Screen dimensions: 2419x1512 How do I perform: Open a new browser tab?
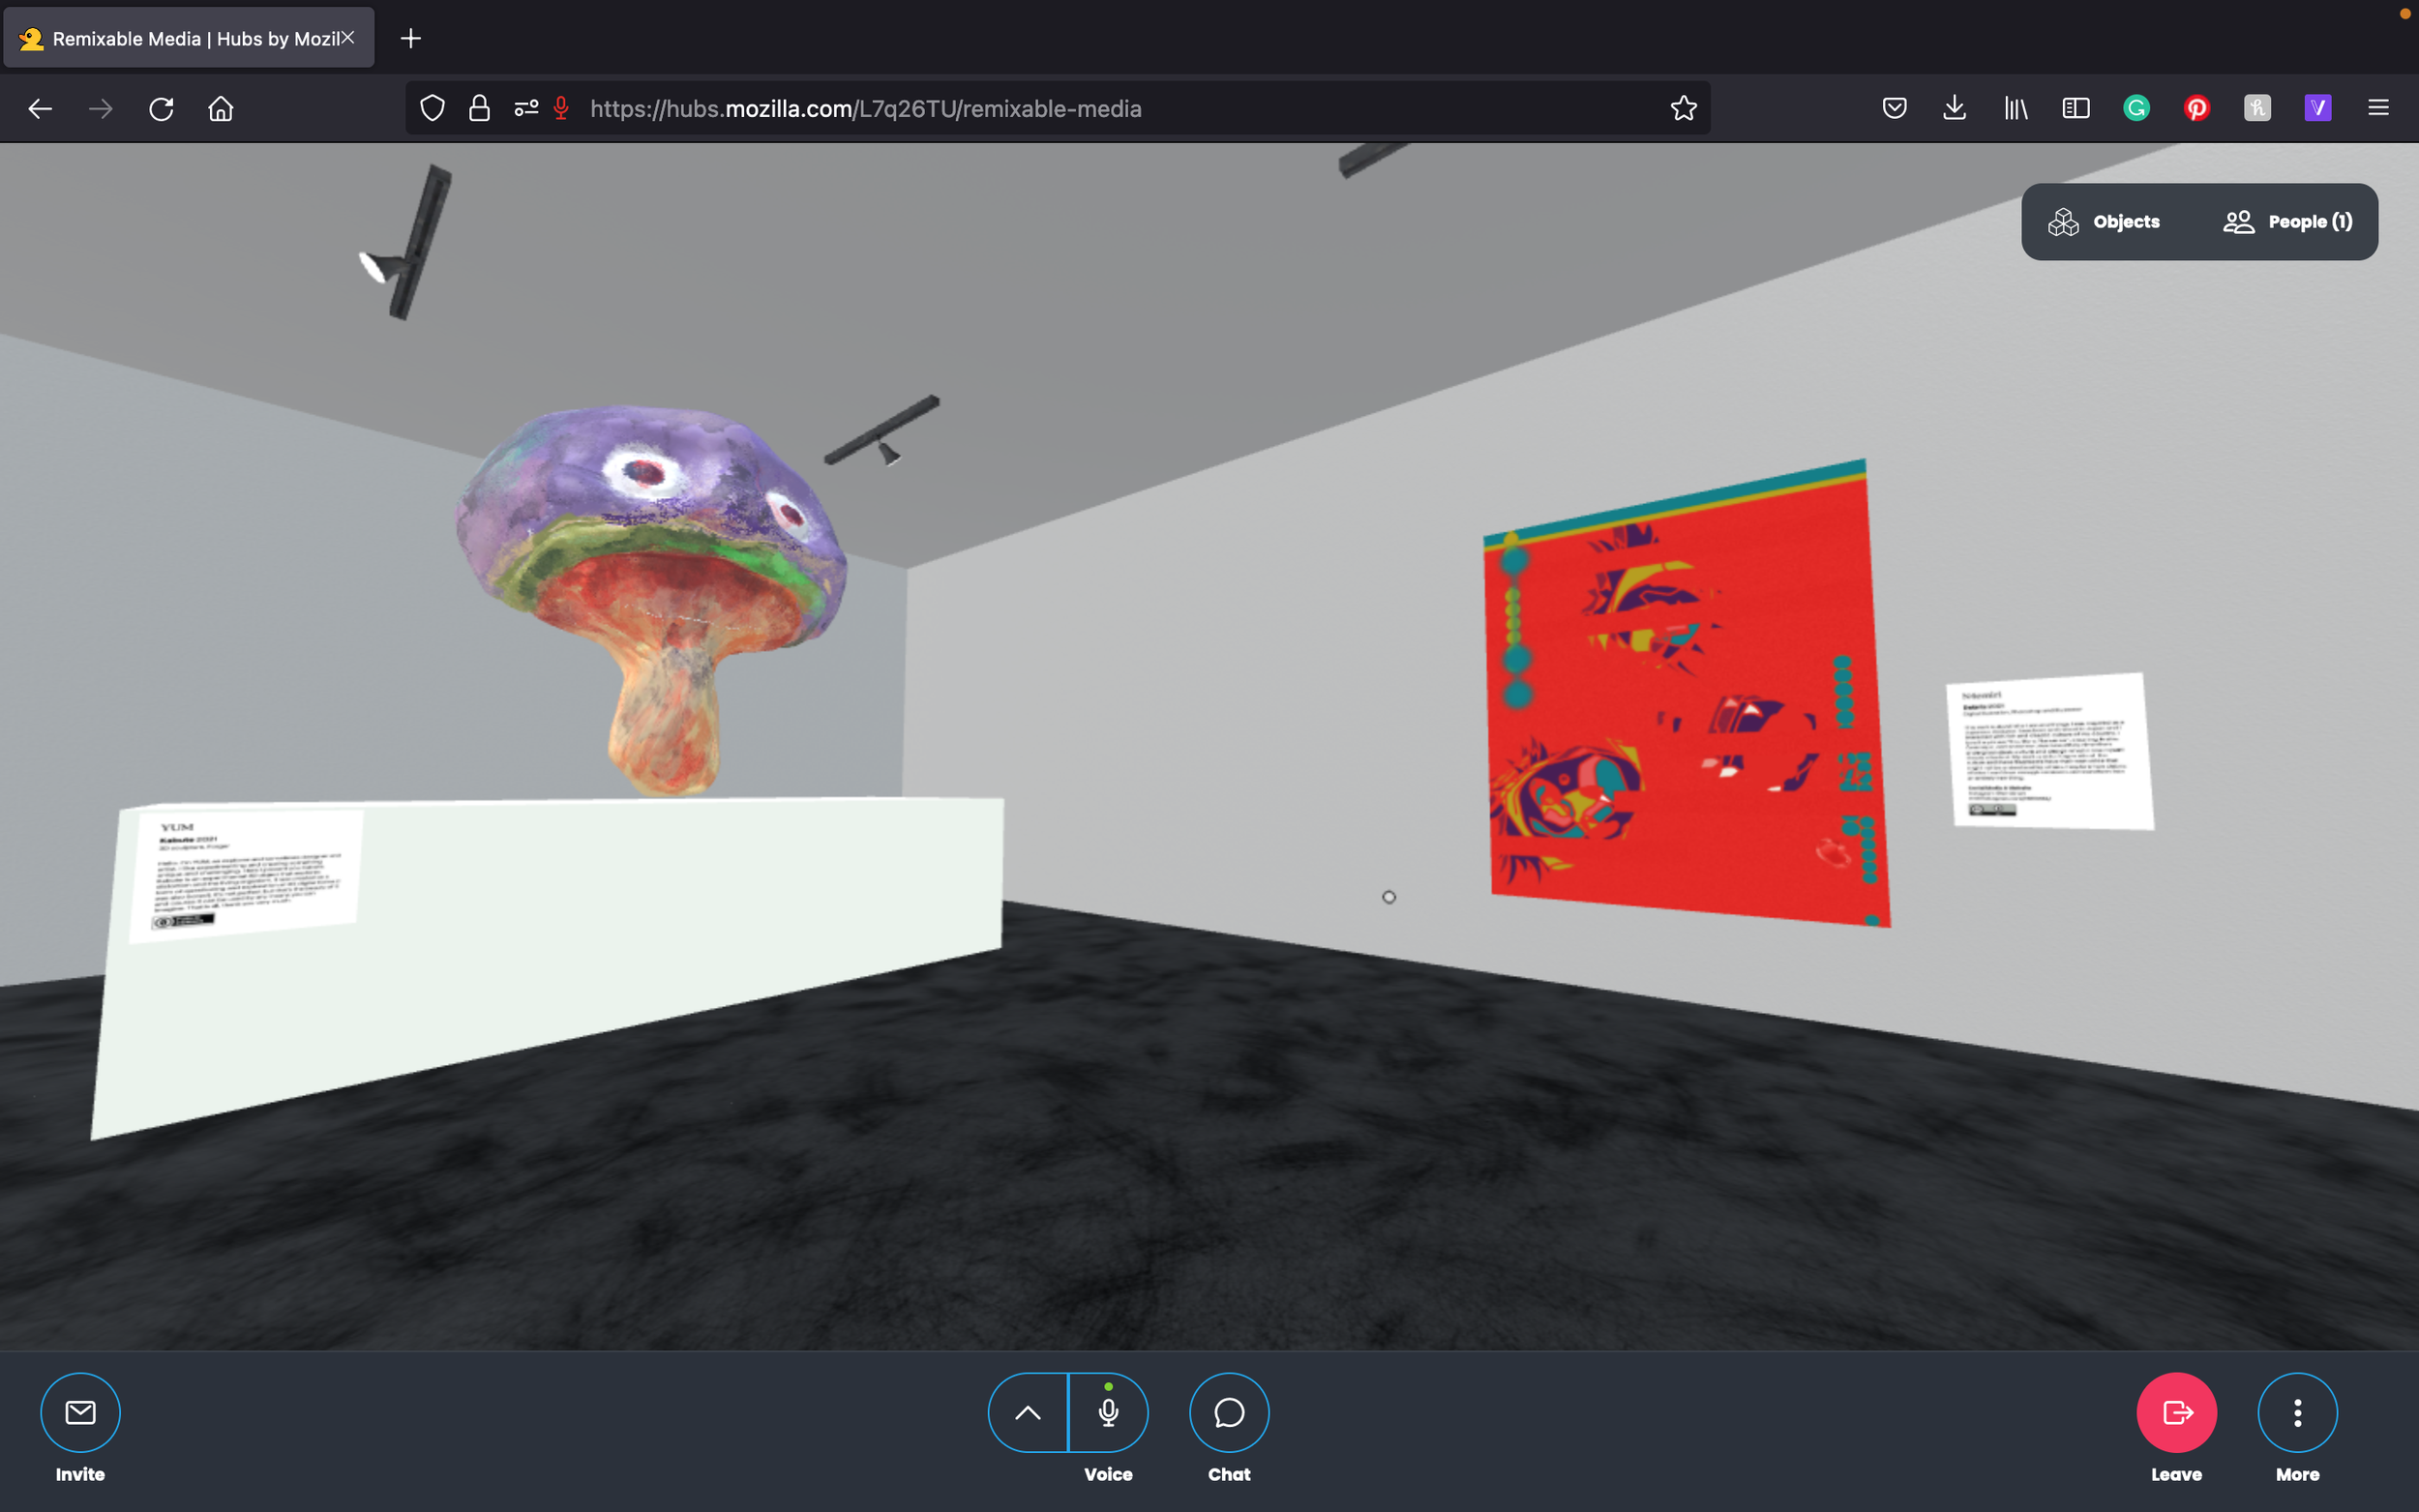(410, 38)
